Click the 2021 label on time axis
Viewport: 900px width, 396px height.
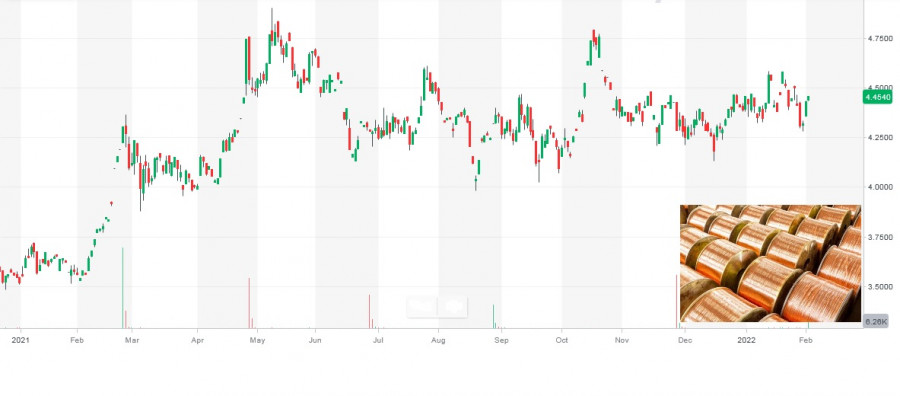pos(21,340)
